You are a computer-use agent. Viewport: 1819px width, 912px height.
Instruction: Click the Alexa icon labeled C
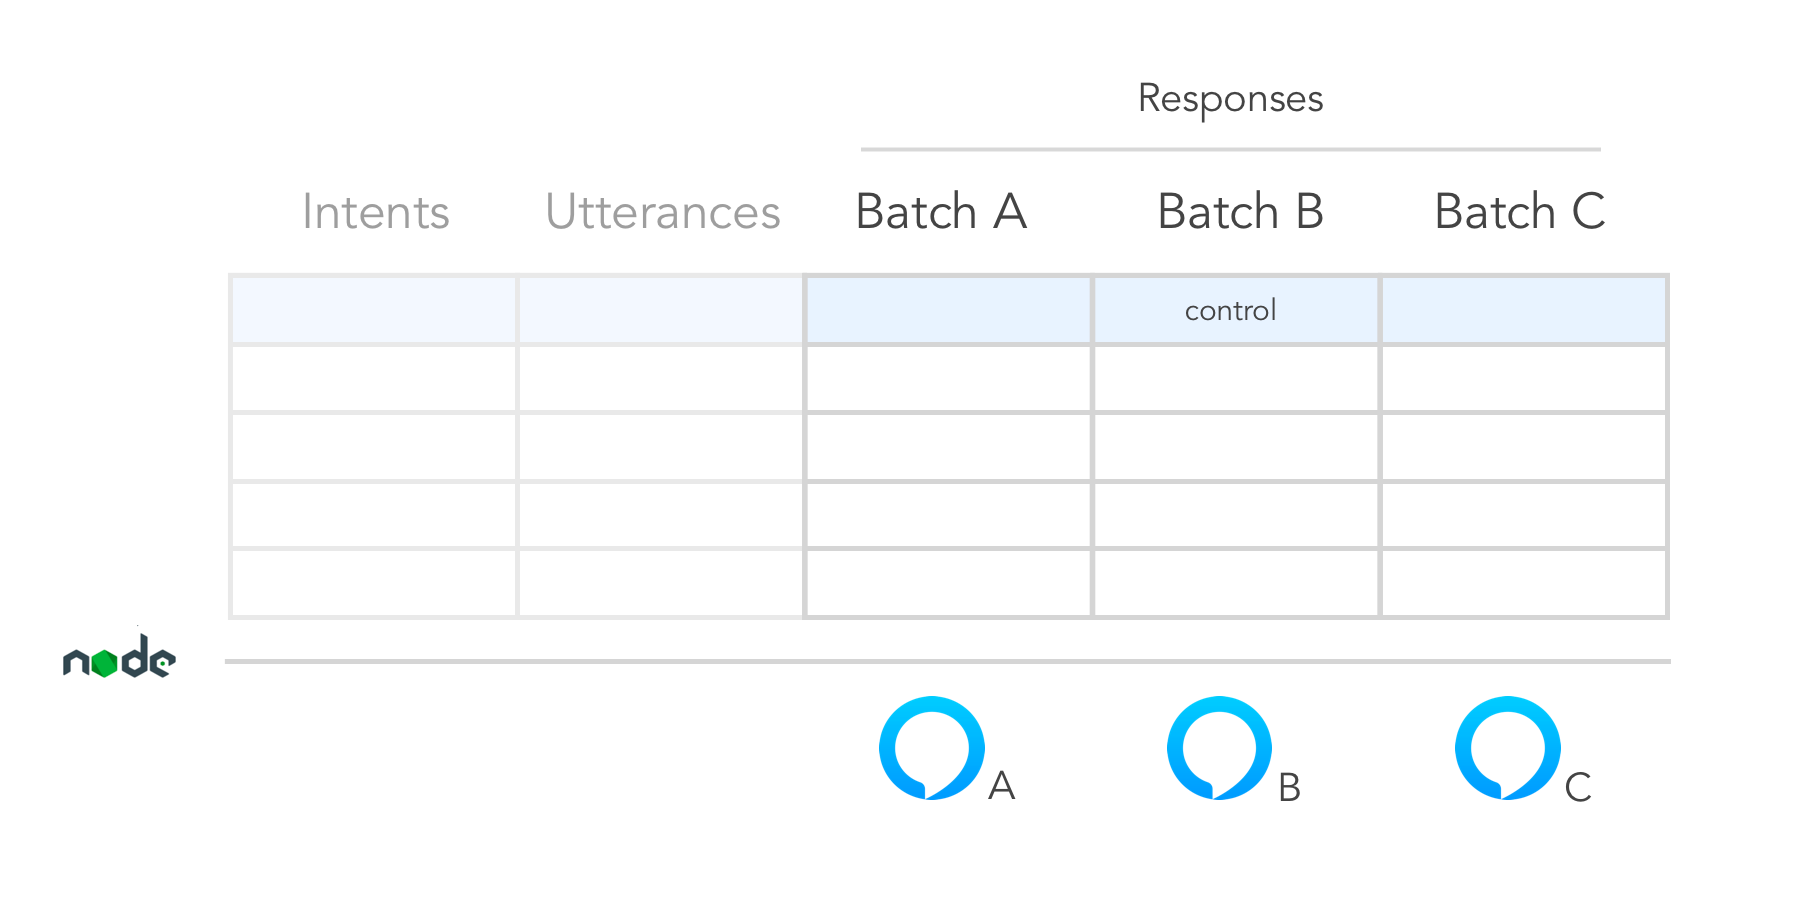(x=1507, y=748)
